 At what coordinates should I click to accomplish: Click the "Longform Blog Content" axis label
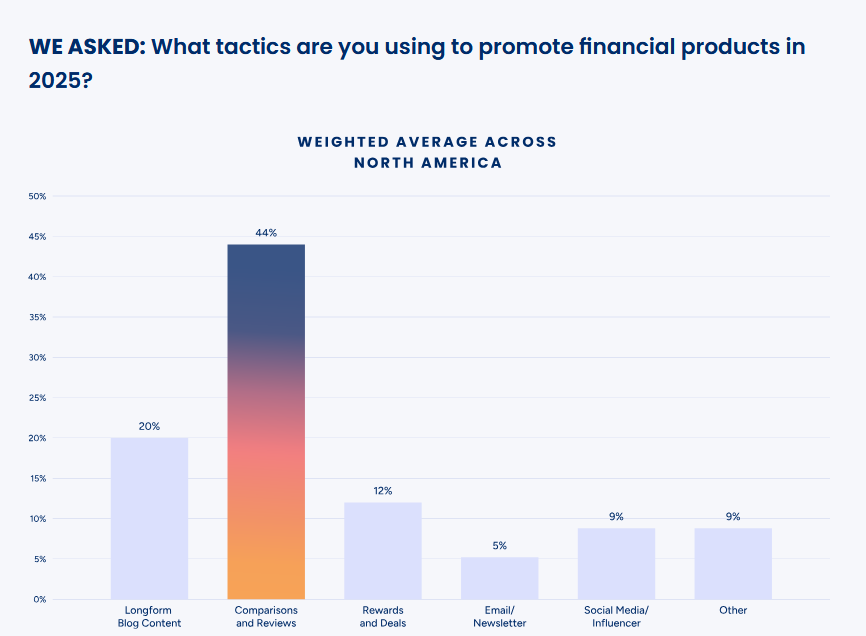click(x=149, y=616)
